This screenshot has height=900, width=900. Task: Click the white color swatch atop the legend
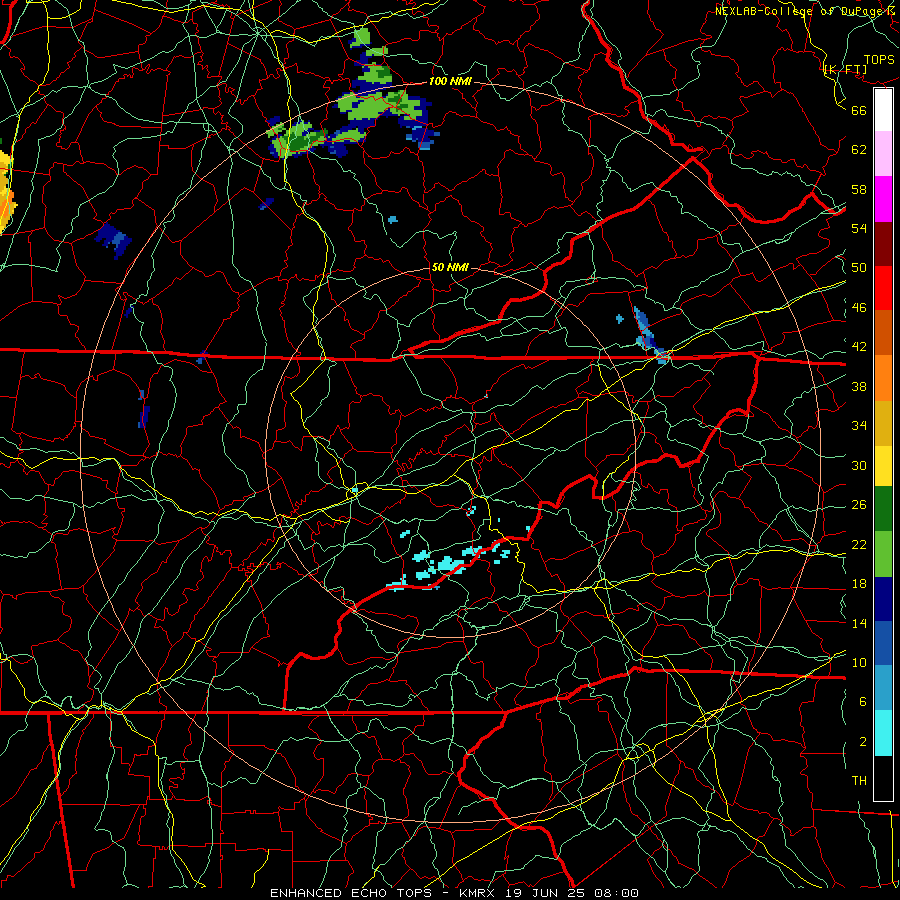click(883, 110)
